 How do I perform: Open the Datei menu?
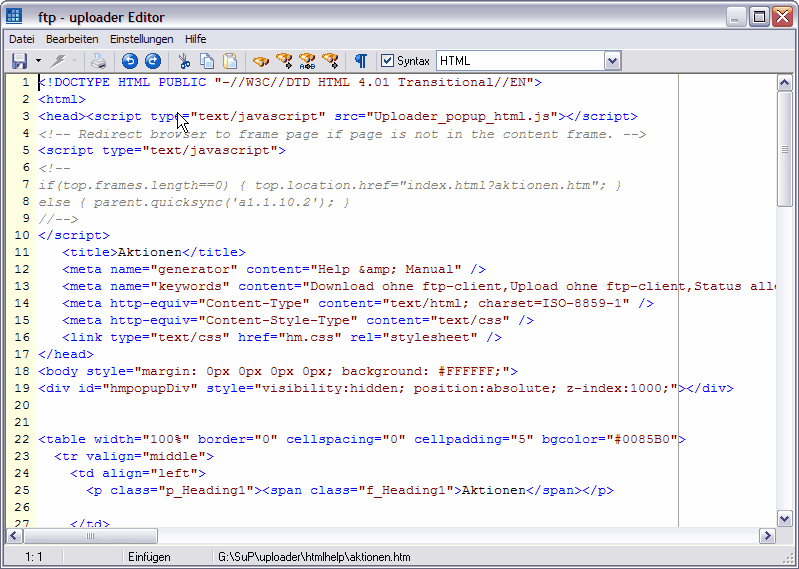tap(21, 38)
